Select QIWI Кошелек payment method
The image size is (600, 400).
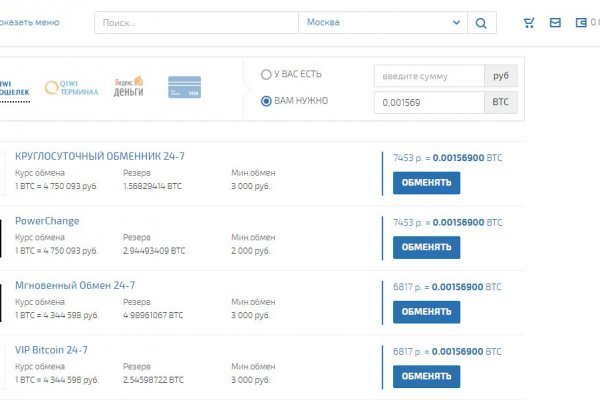click(x=15, y=87)
